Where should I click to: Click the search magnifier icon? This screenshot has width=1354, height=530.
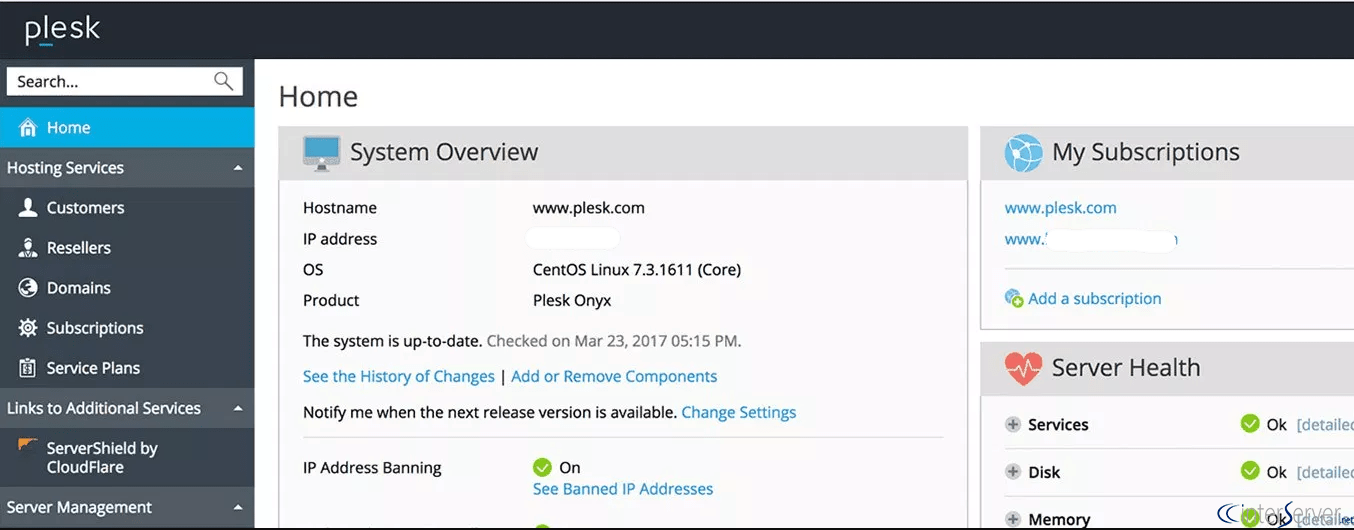(224, 82)
